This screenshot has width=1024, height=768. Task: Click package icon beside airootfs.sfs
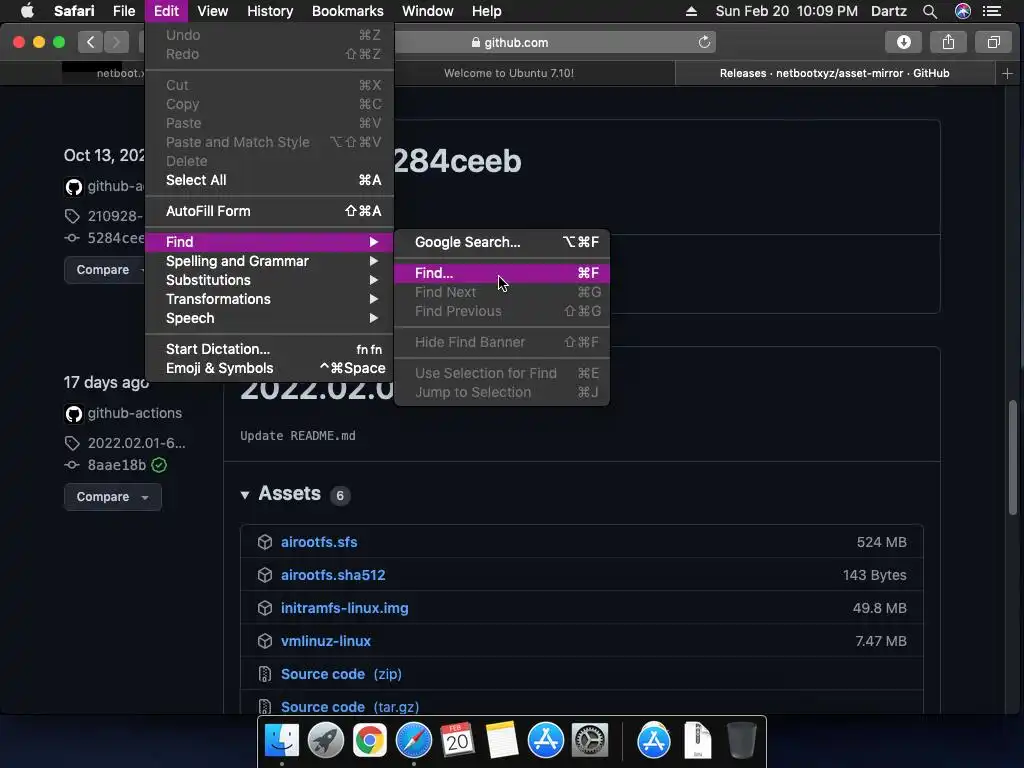click(x=264, y=542)
